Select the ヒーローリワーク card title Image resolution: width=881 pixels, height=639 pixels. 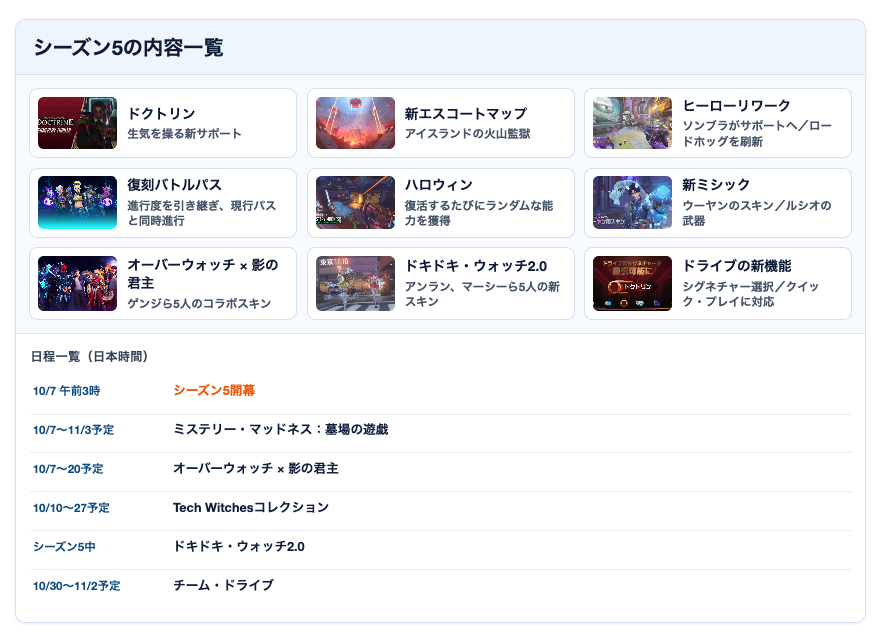click(737, 106)
